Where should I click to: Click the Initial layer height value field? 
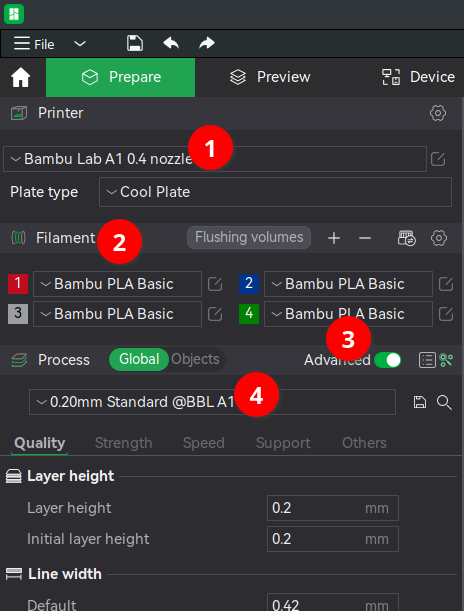coord(333,539)
